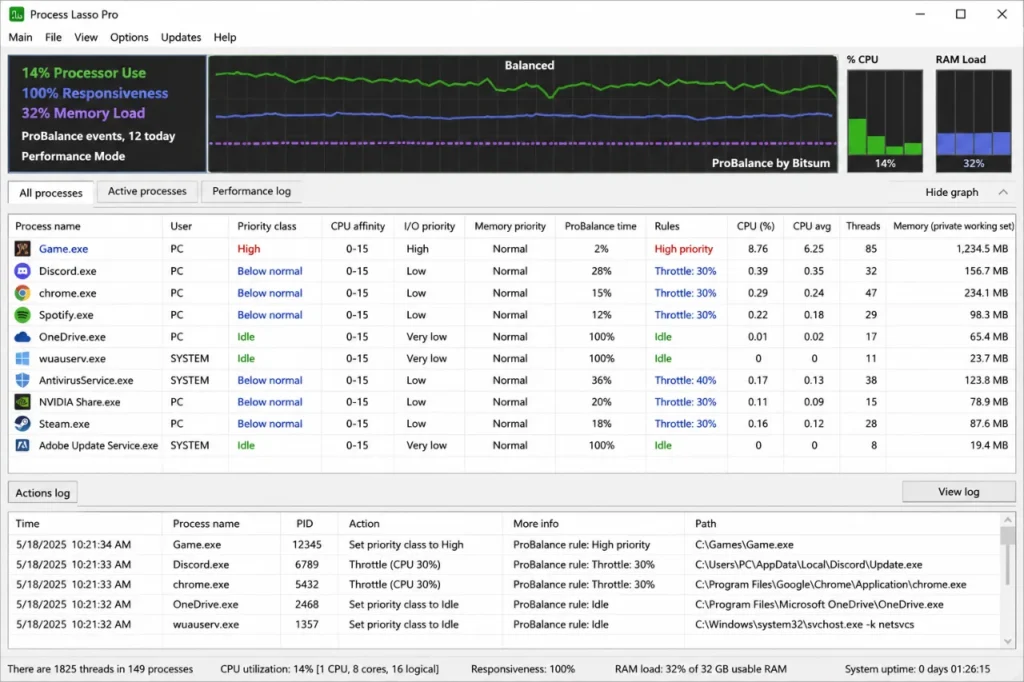Switch to the Active processes tab
1024x682 pixels.
(x=147, y=191)
